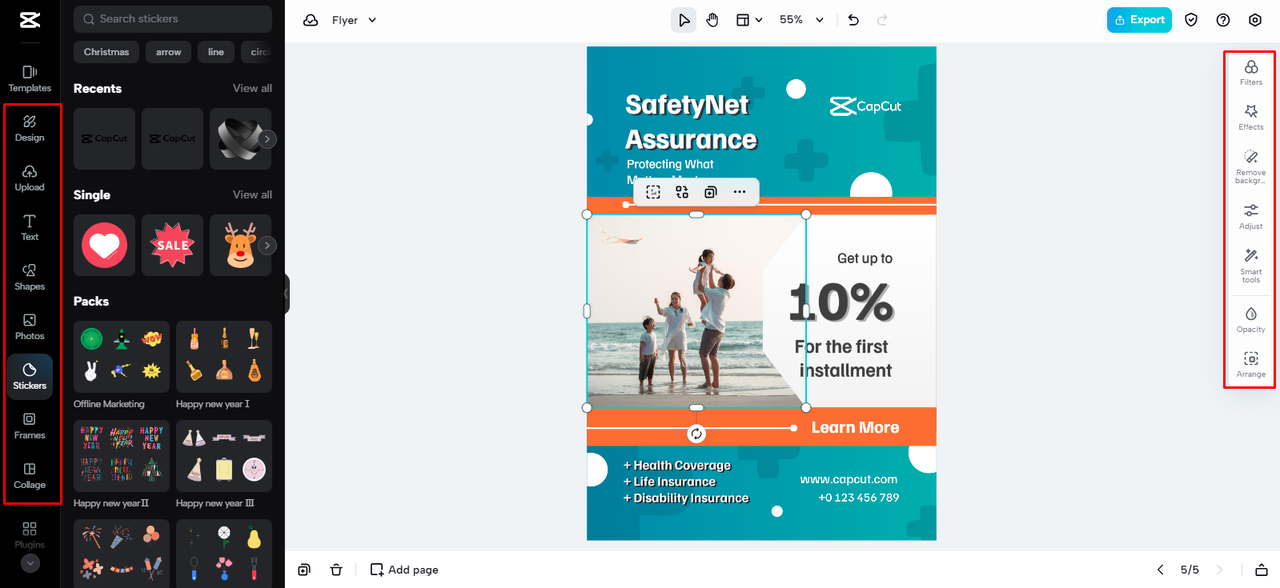
Task: Delete the page with trash icon
Action: click(x=336, y=569)
